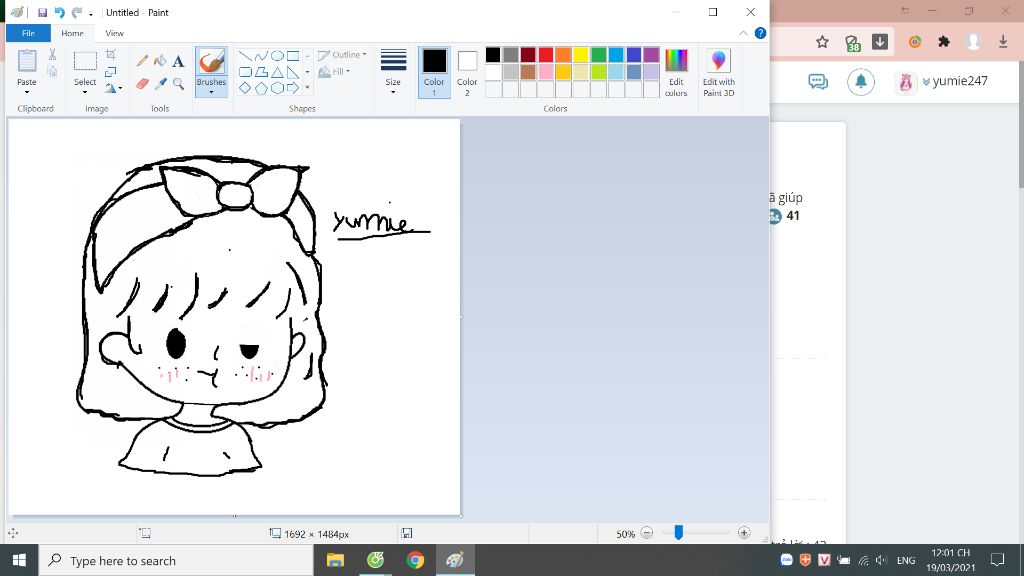Activate the Color 1 foreground selector
Image resolution: width=1024 pixels, height=576 pixels.
point(434,72)
